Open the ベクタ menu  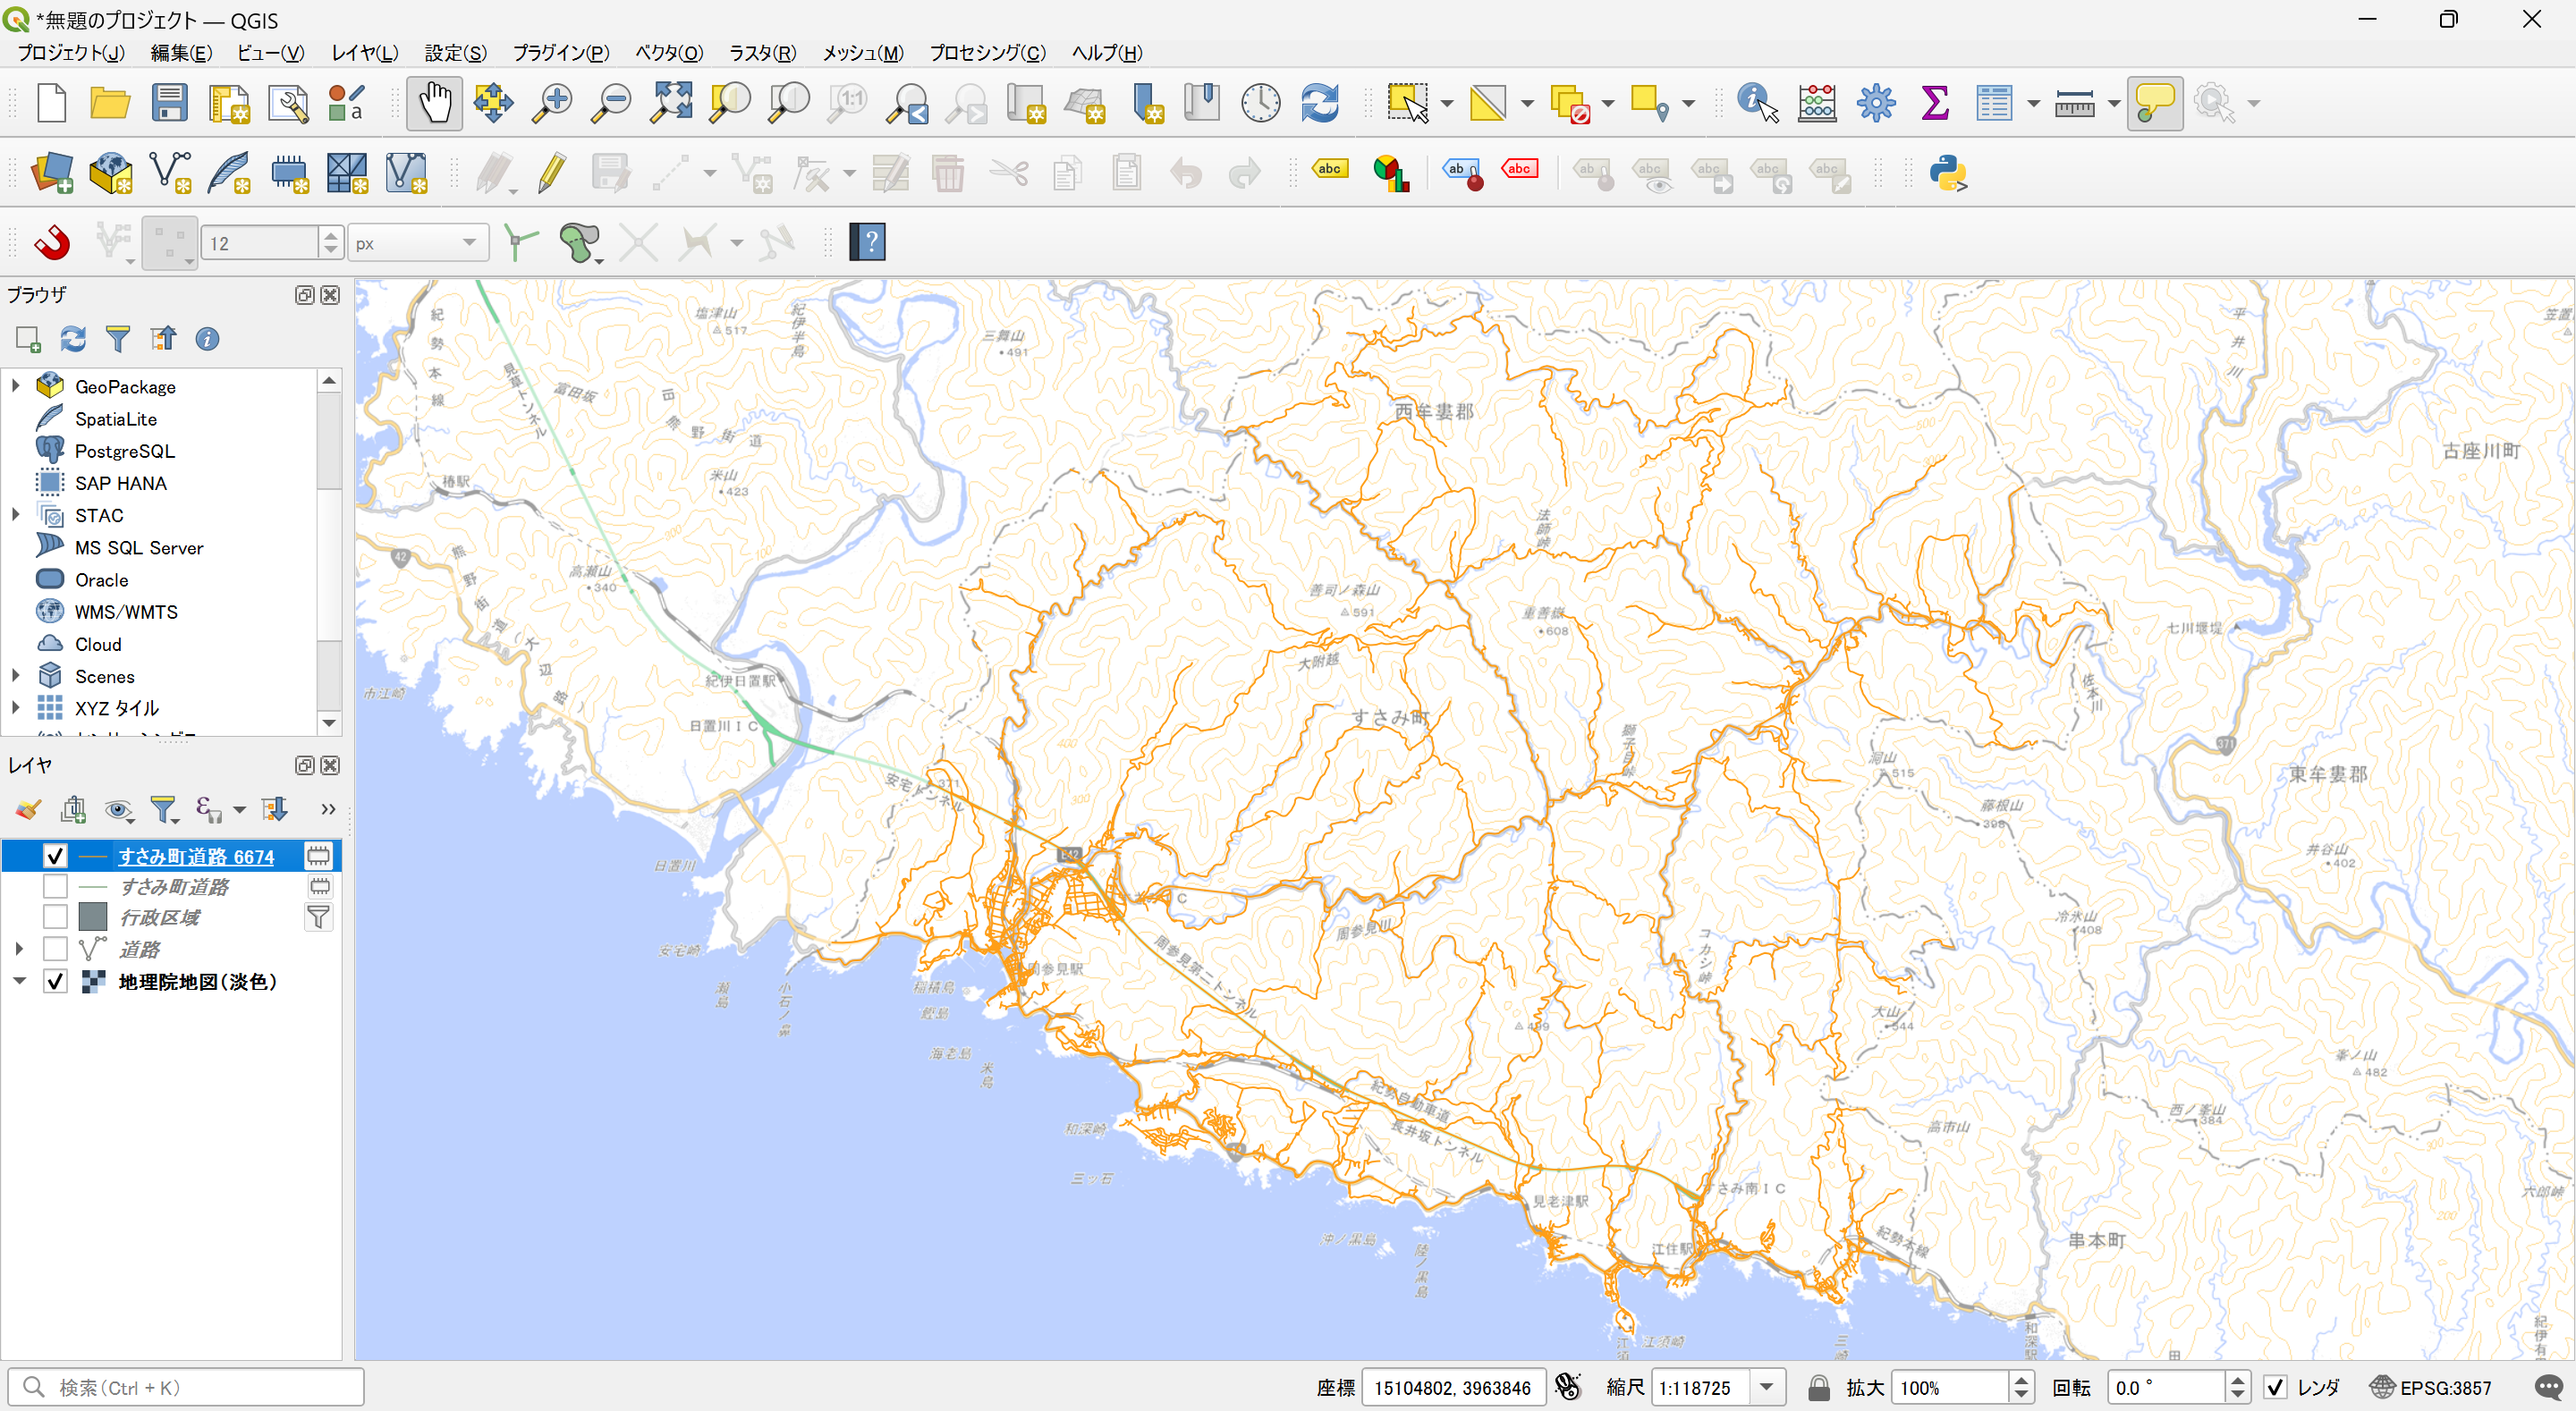click(x=668, y=53)
